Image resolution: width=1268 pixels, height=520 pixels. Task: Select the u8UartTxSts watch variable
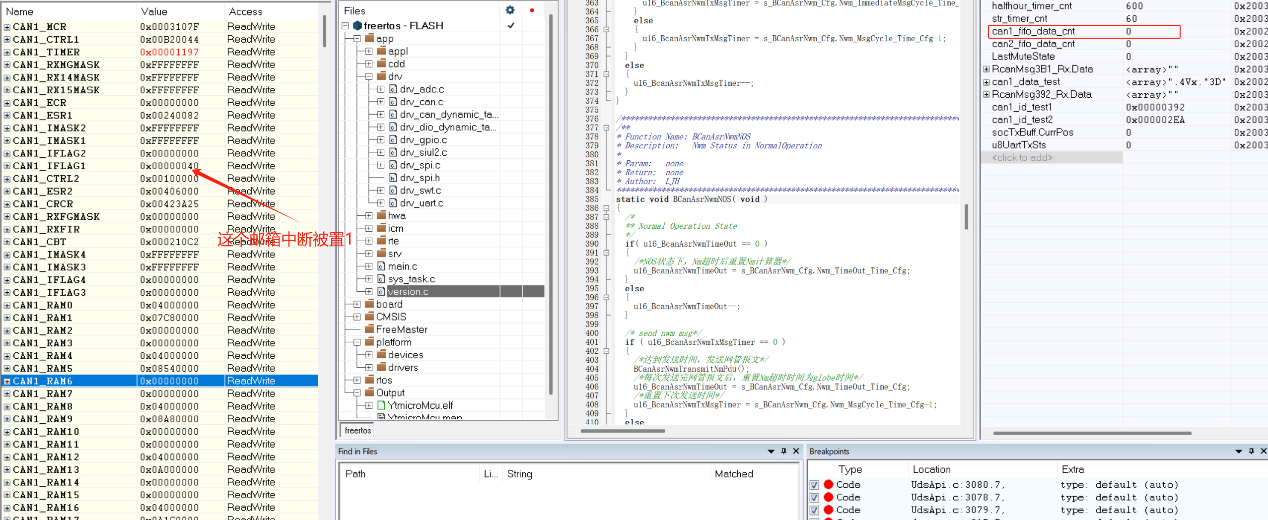(x=1021, y=145)
